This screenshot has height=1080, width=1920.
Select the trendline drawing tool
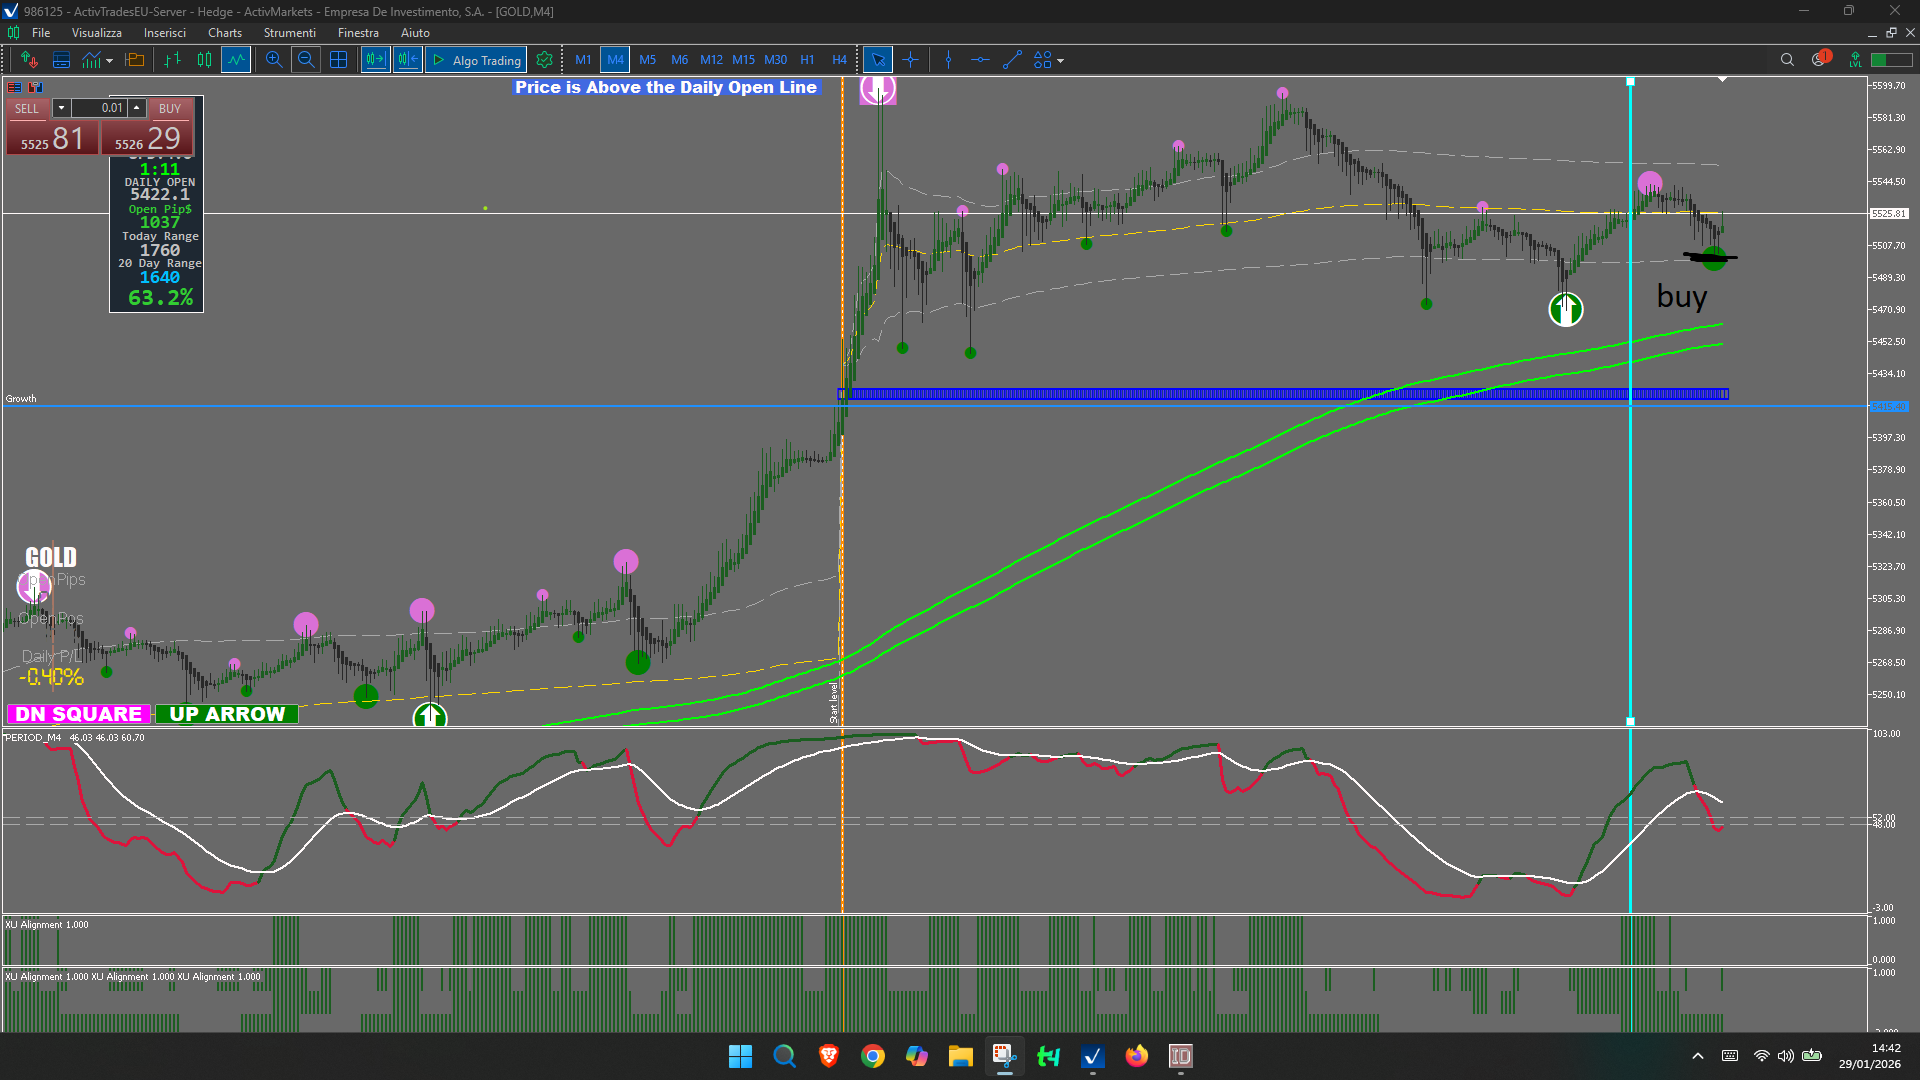pyautogui.click(x=1012, y=60)
